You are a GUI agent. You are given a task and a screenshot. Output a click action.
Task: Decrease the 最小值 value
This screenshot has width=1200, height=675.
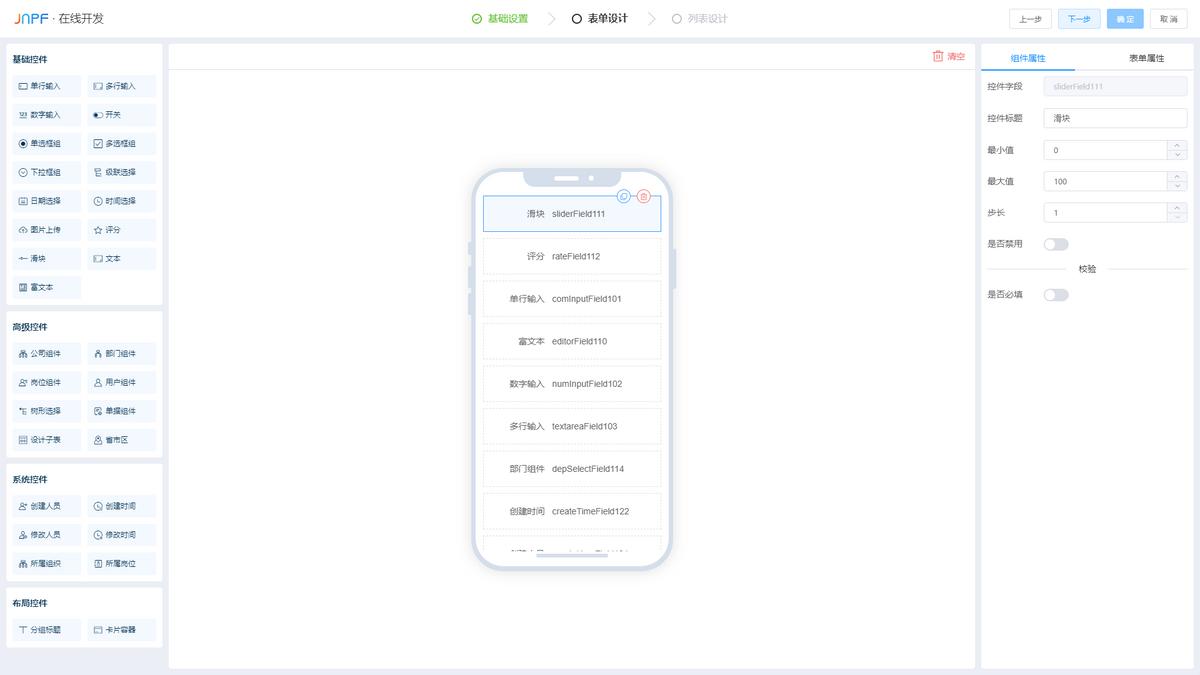[x=1177, y=155]
